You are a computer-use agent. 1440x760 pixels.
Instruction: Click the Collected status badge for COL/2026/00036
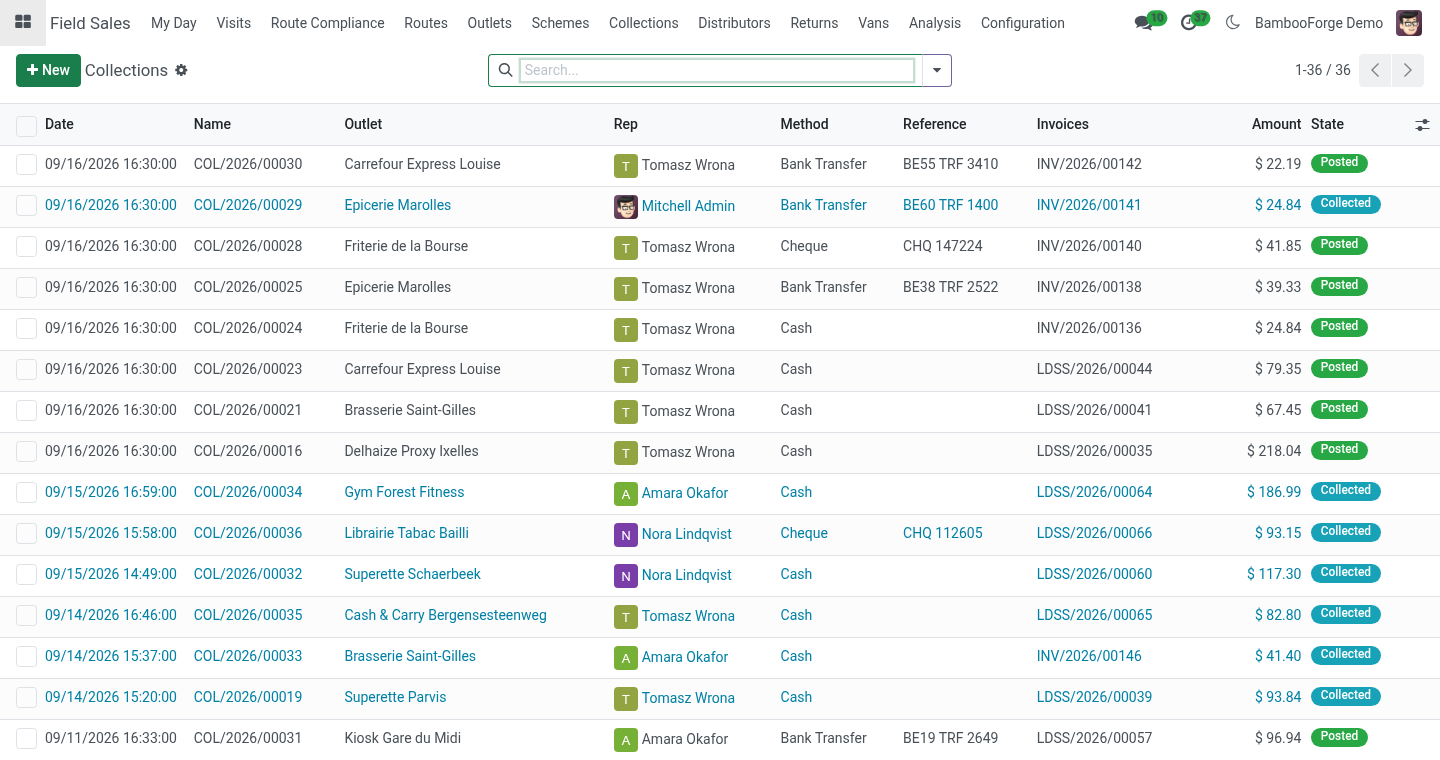click(1345, 532)
